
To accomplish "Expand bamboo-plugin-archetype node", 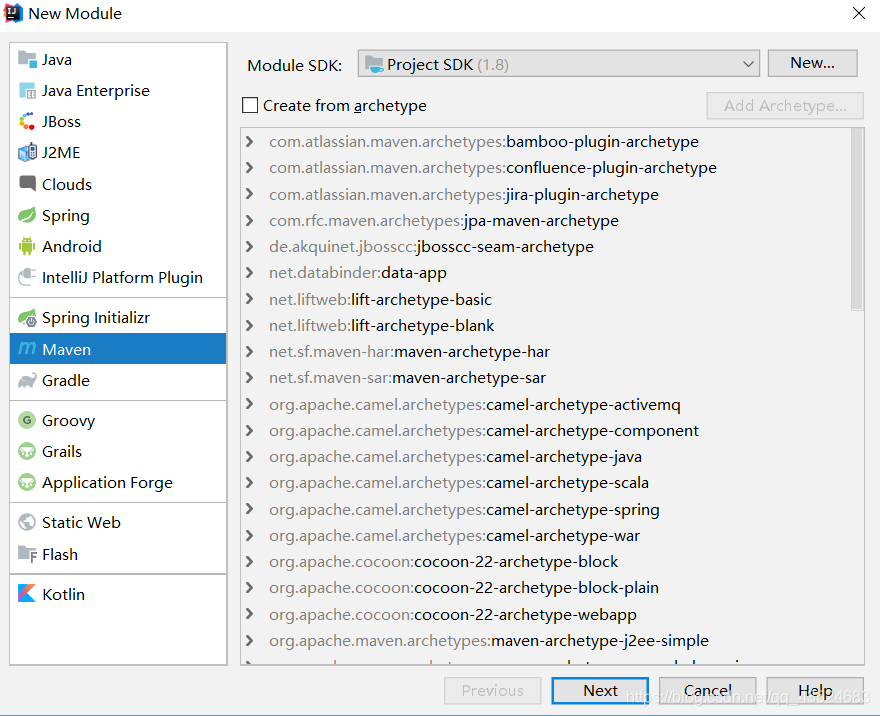I will (x=250, y=141).
